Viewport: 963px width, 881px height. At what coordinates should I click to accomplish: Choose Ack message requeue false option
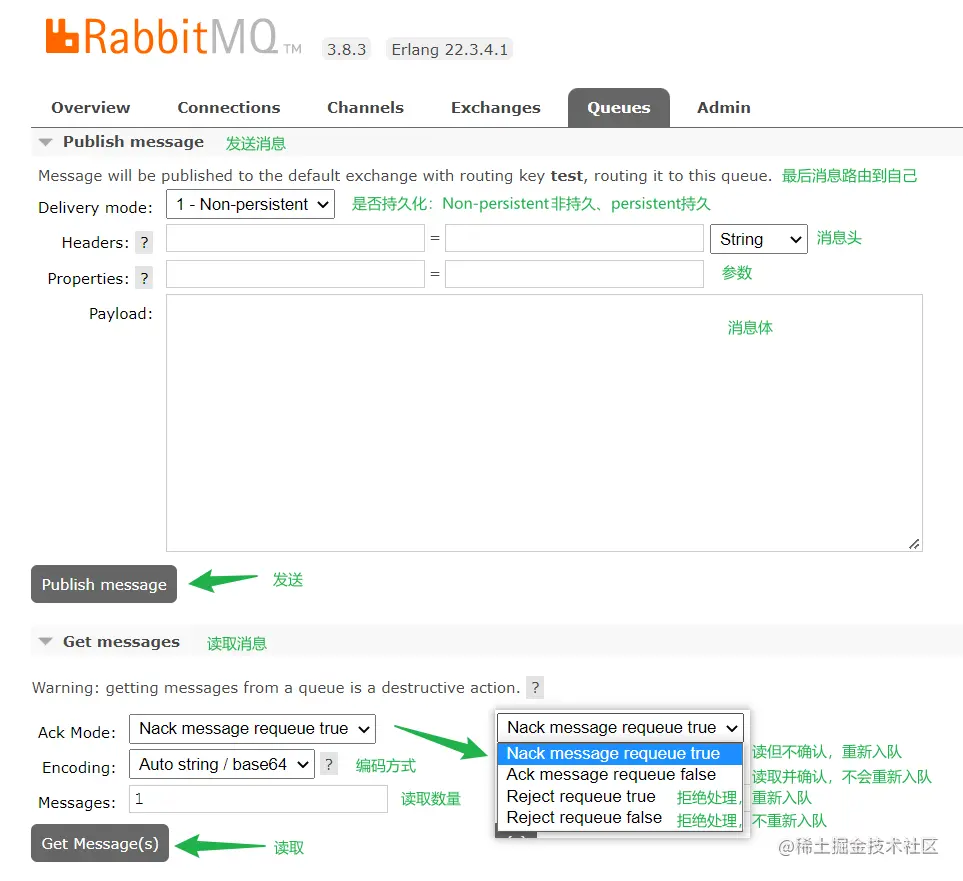pos(620,775)
